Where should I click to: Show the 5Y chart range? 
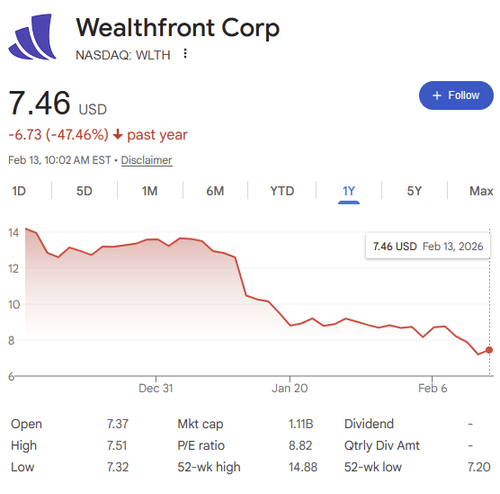tap(414, 191)
